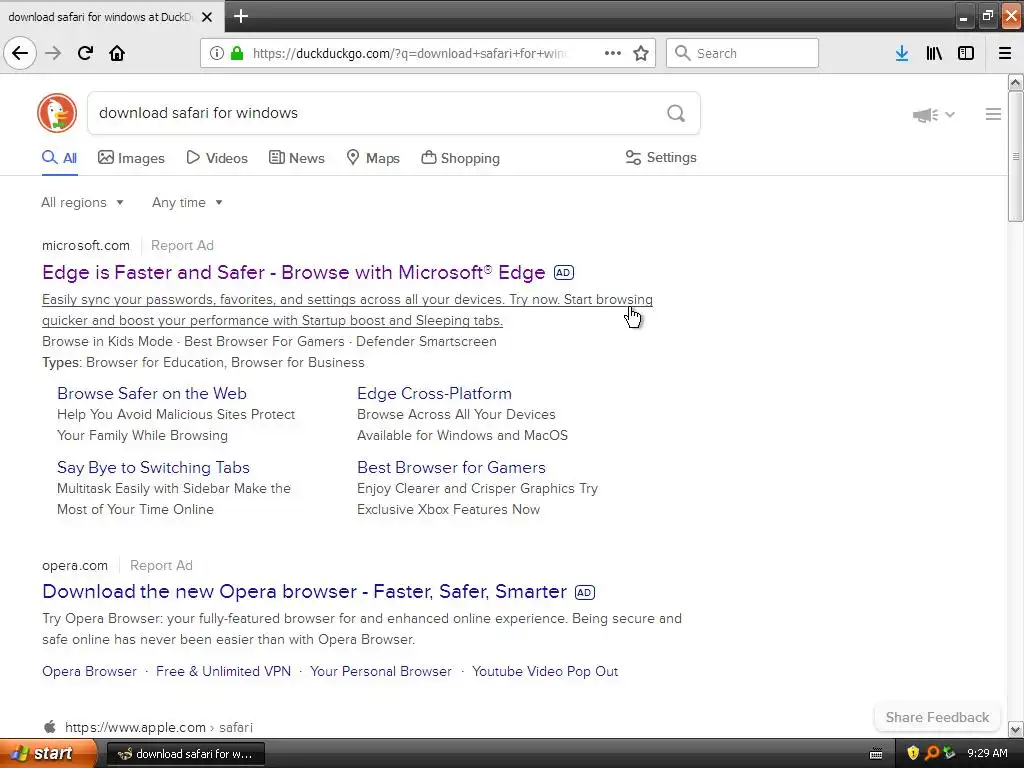Close the DuckDuckGo search tab

pos(207,17)
